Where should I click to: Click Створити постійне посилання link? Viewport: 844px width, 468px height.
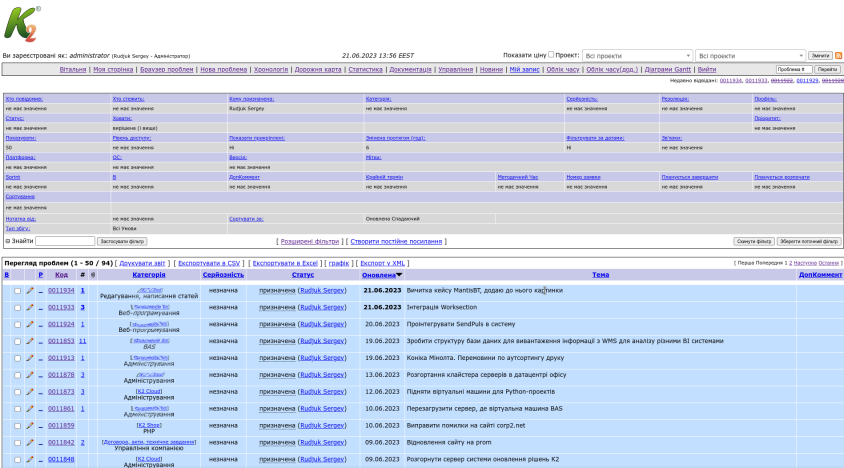click(x=396, y=241)
